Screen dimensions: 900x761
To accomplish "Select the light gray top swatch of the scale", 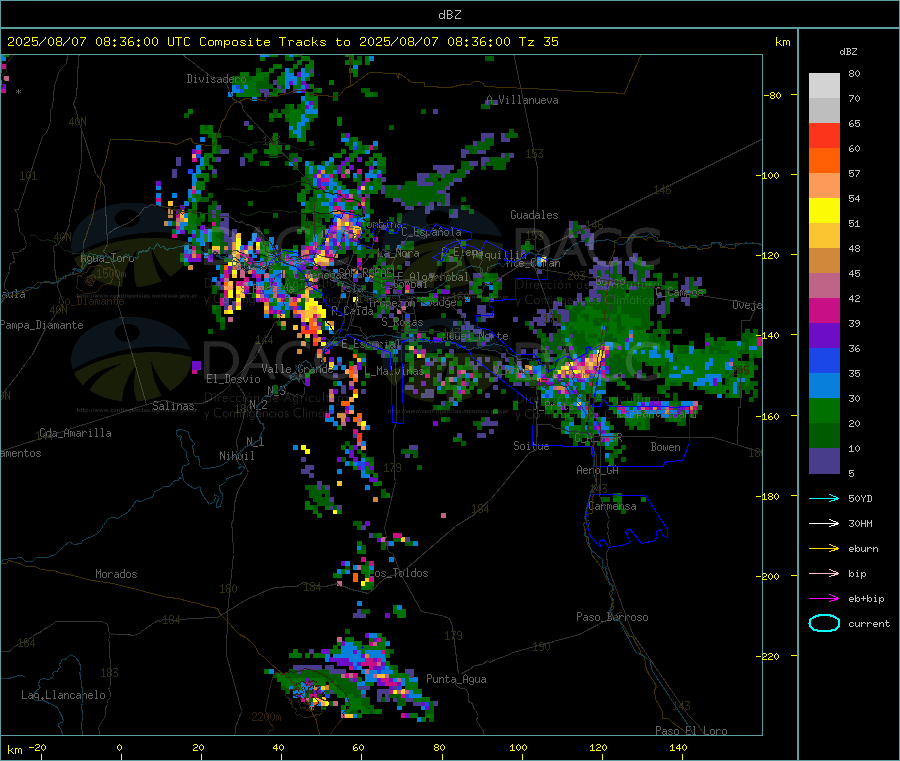I will pyautogui.click(x=824, y=86).
